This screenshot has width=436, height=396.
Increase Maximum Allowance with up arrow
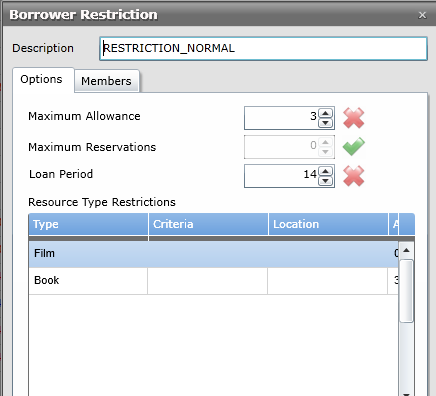coord(325,113)
